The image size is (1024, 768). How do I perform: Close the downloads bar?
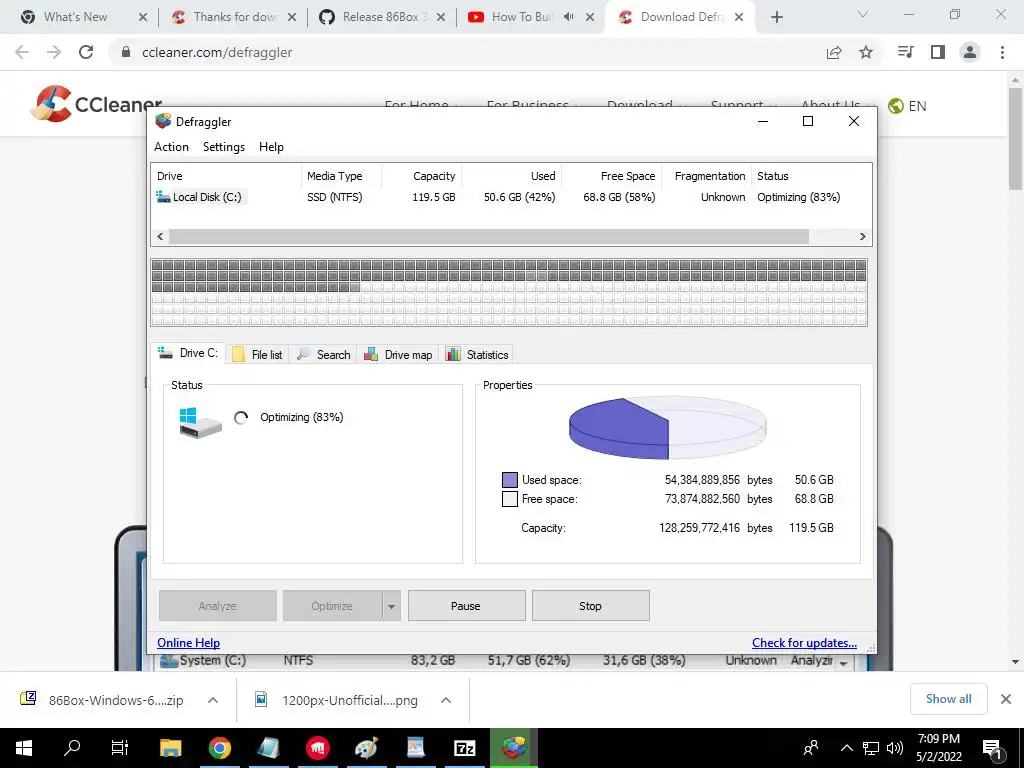pos(1006,699)
